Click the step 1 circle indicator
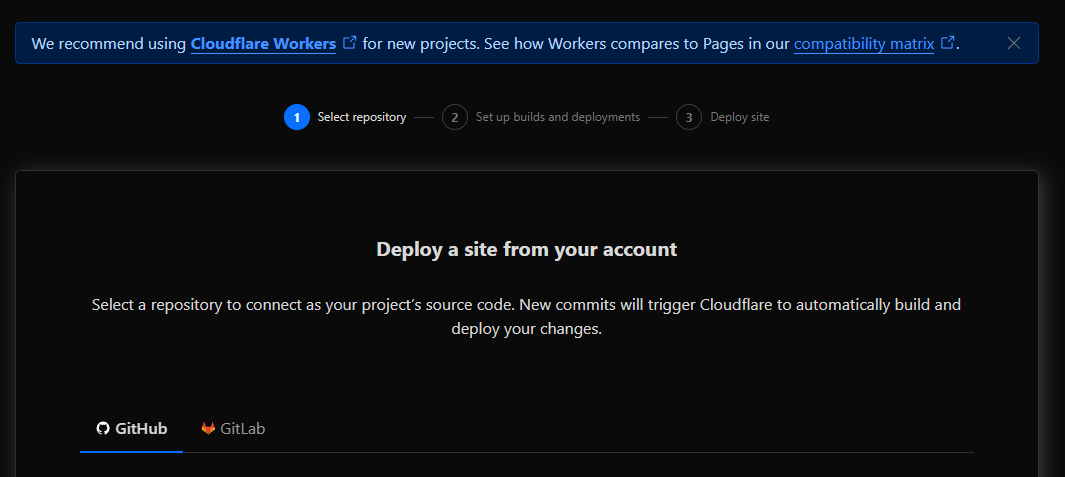Viewport: 1065px width, 477px height. coord(296,117)
